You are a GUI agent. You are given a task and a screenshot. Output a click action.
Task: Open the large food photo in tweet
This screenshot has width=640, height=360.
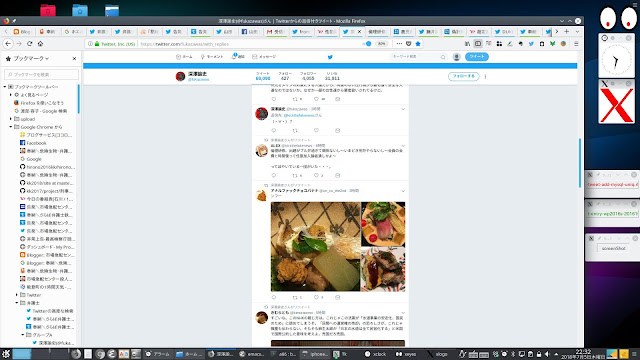[316, 246]
